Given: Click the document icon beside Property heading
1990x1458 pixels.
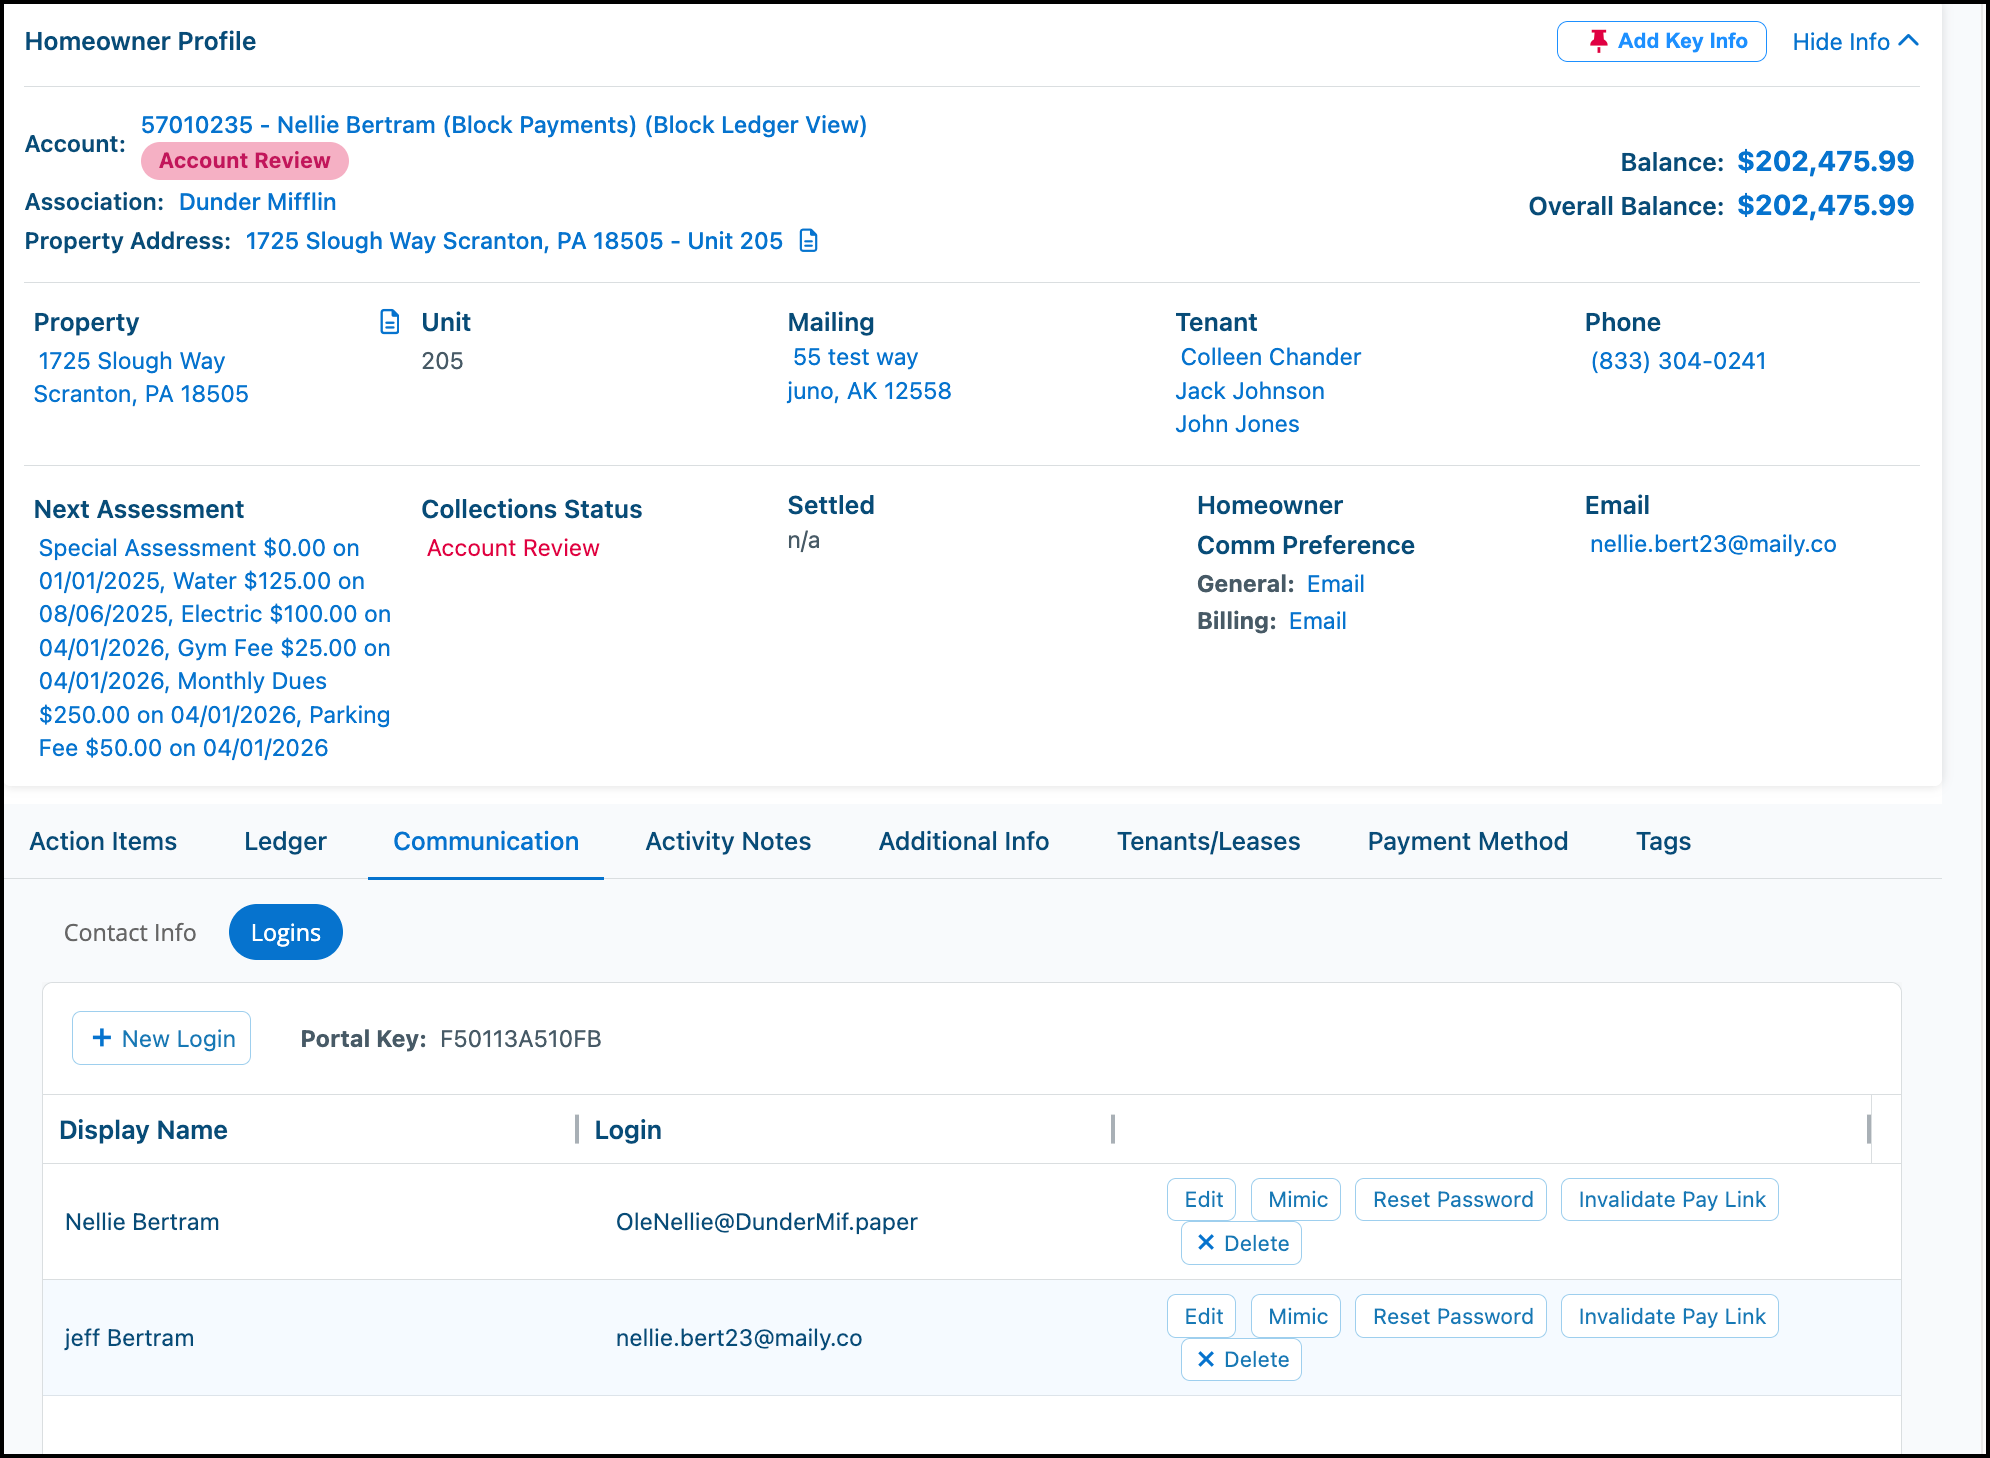Looking at the screenshot, I should coord(390,322).
